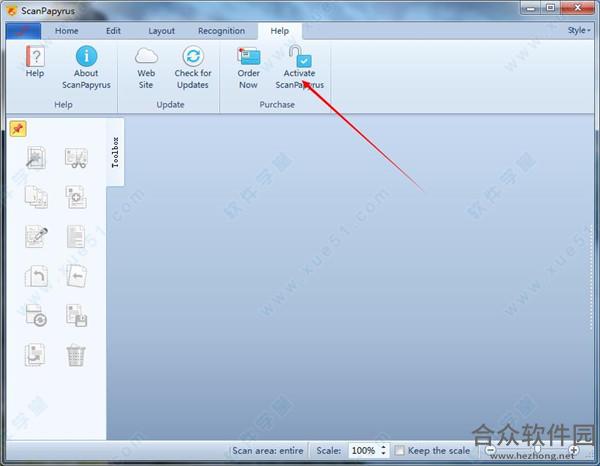Click the zoom out minus button

[x=491, y=450]
